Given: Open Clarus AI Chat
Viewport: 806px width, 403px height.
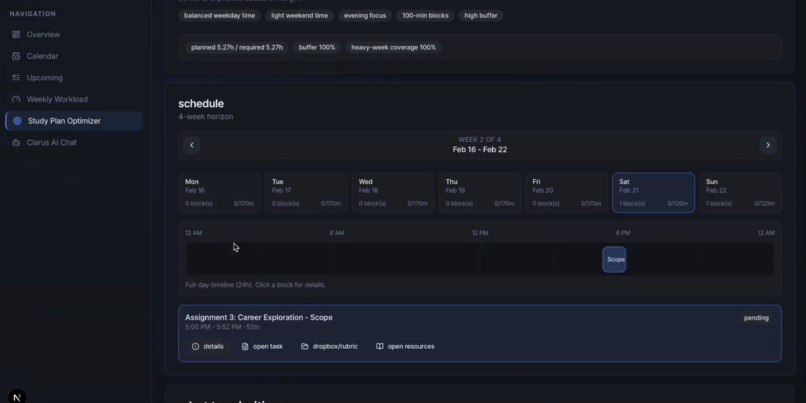Looking at the screenshot, I should [74, 142].
